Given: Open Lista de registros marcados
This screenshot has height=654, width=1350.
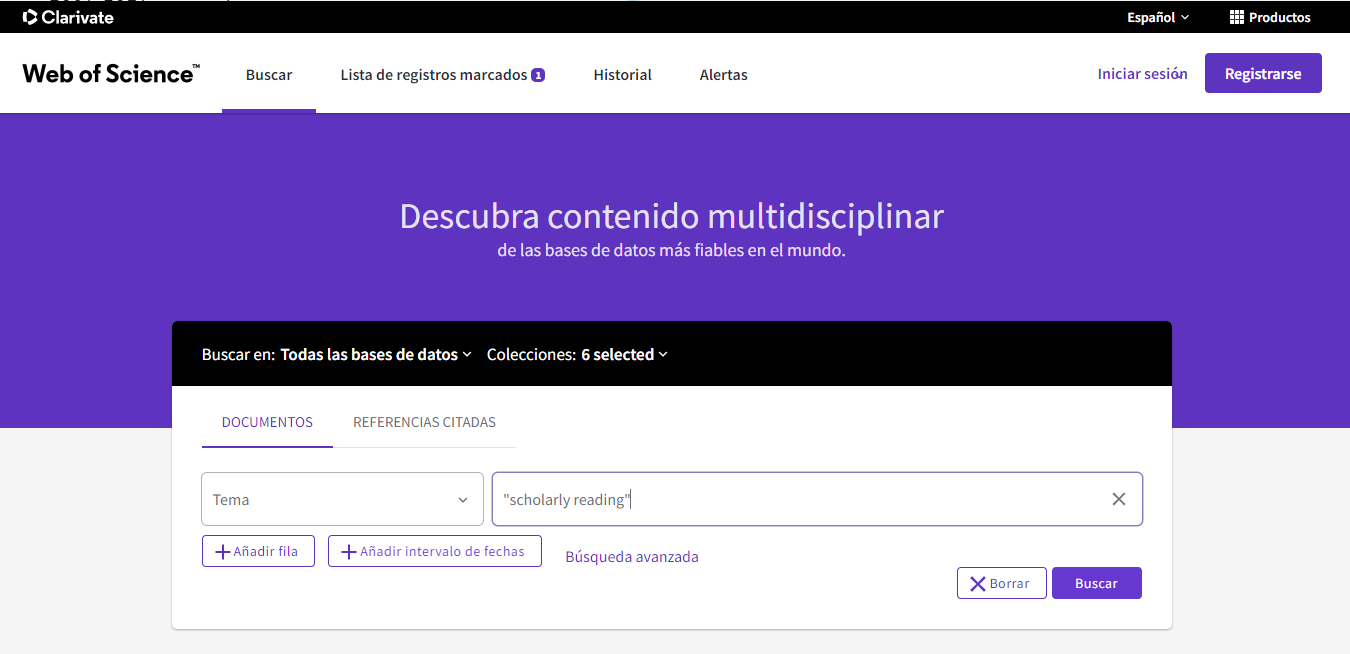Looking at the screenshot, I should tap(442, 75).
